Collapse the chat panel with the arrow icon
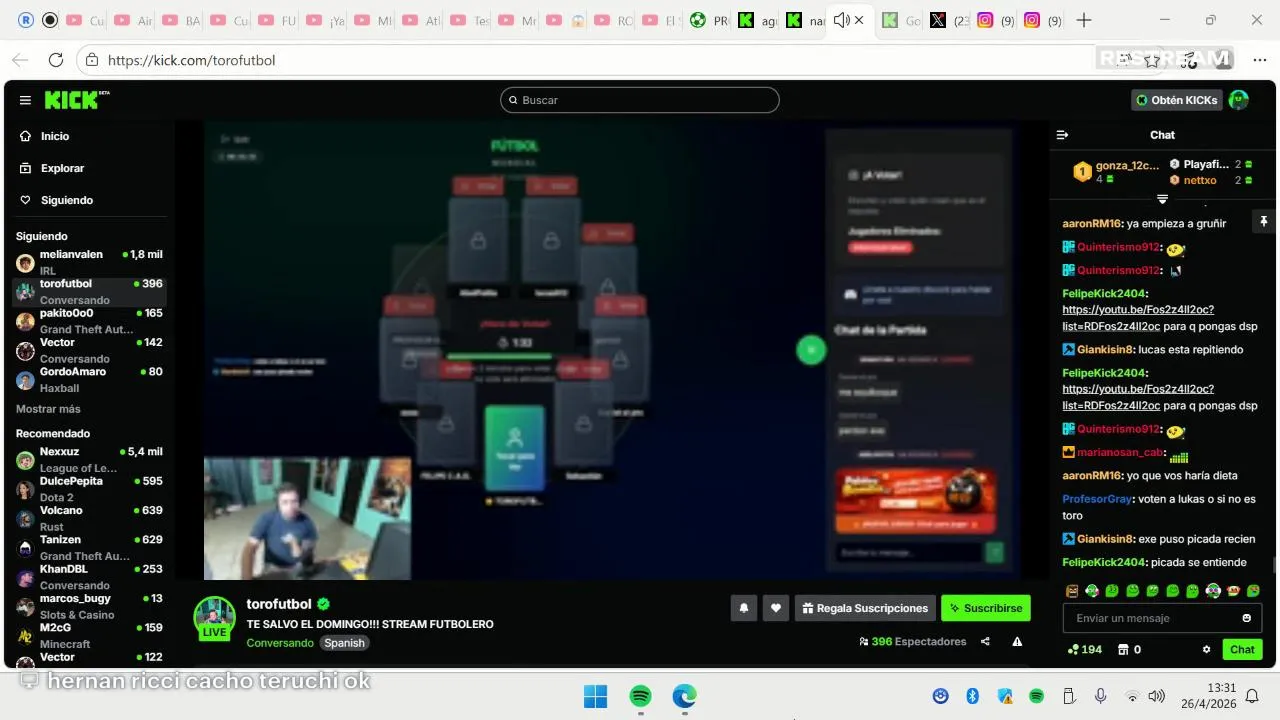 pos(1062,135)
